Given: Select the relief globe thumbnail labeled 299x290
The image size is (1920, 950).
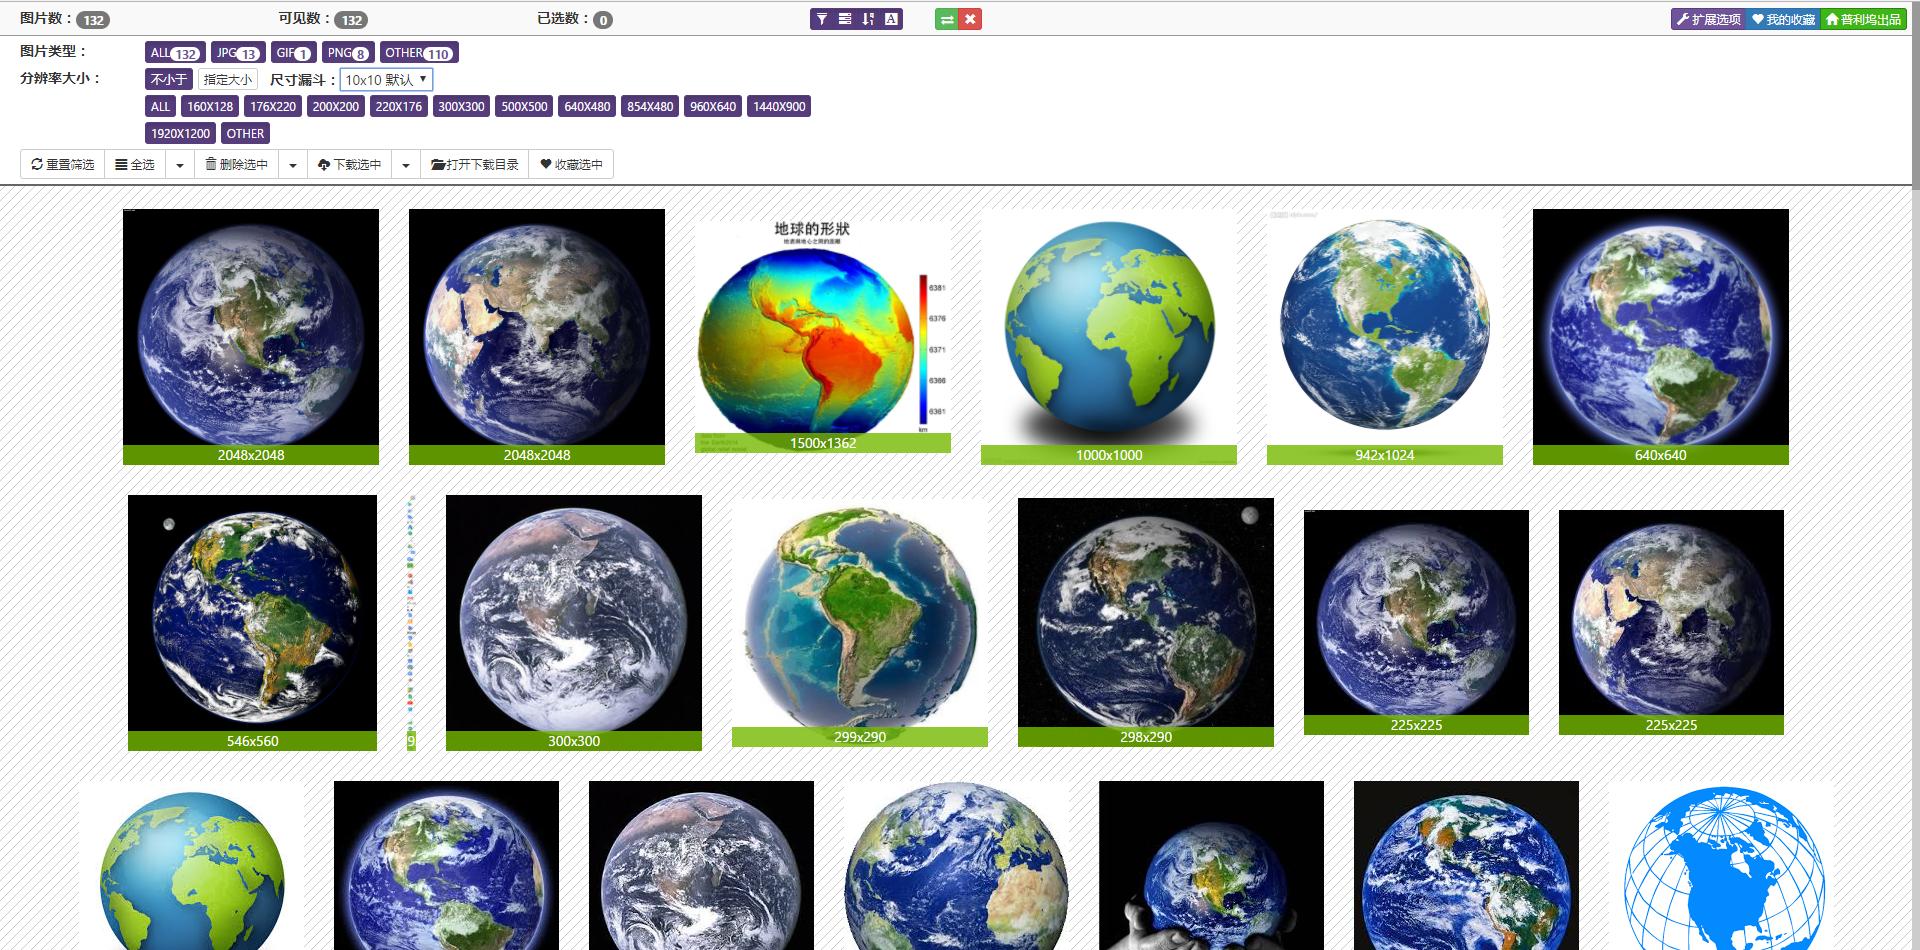Looking at the screenshot, I should (x=860, y=623).
